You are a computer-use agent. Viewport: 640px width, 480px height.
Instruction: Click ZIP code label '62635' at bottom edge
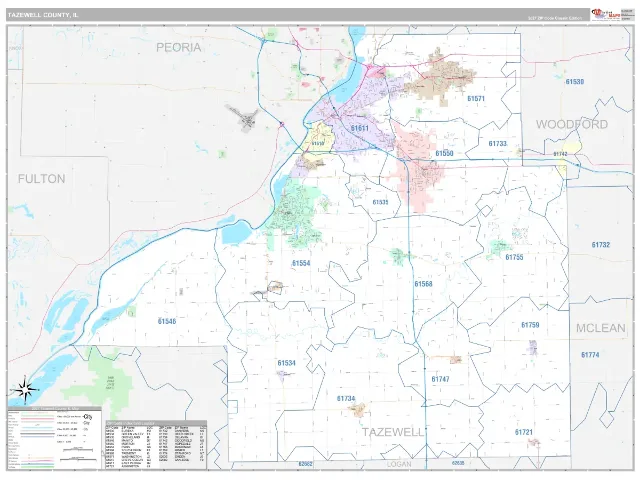458,463
